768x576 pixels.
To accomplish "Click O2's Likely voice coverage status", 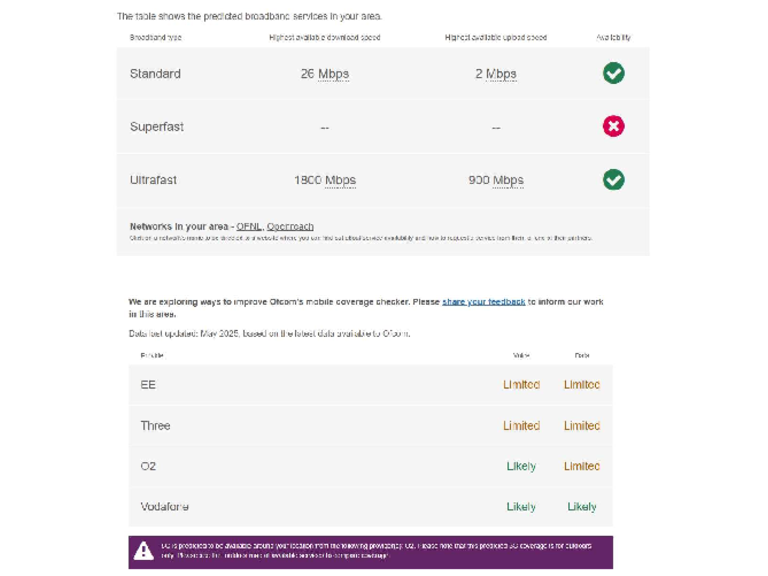I will click(521, 466).
